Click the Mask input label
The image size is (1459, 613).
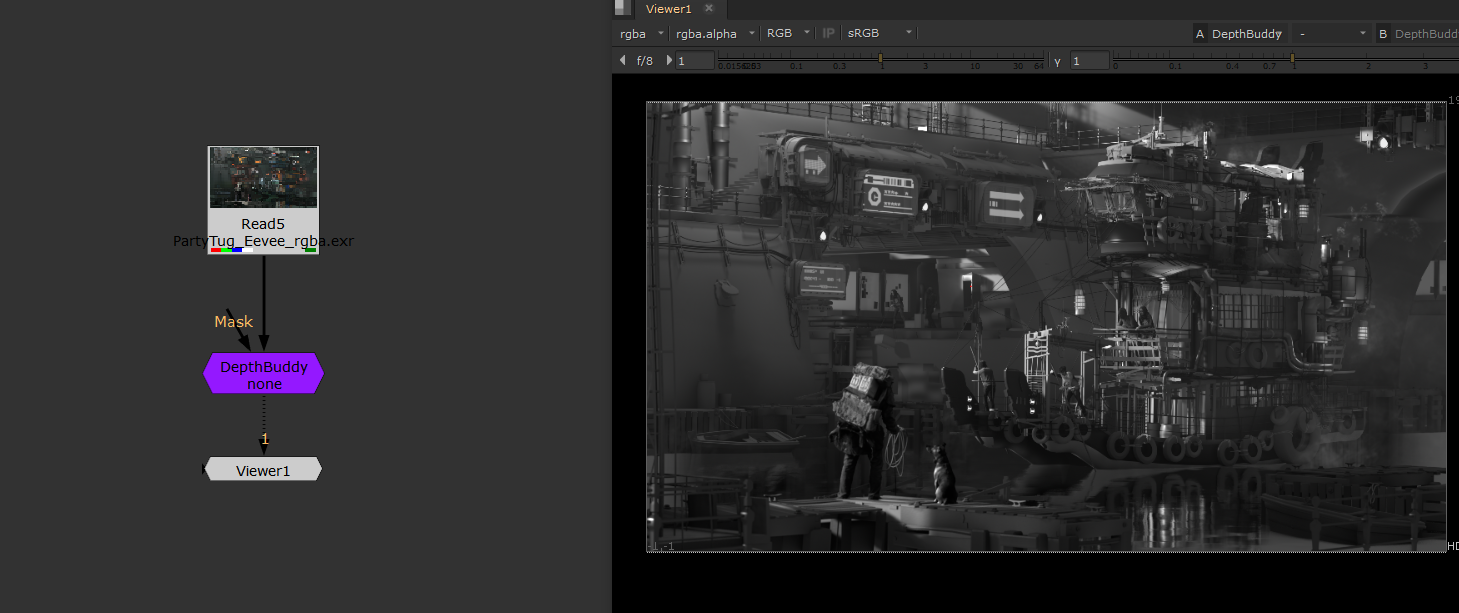tap(234, 322)
